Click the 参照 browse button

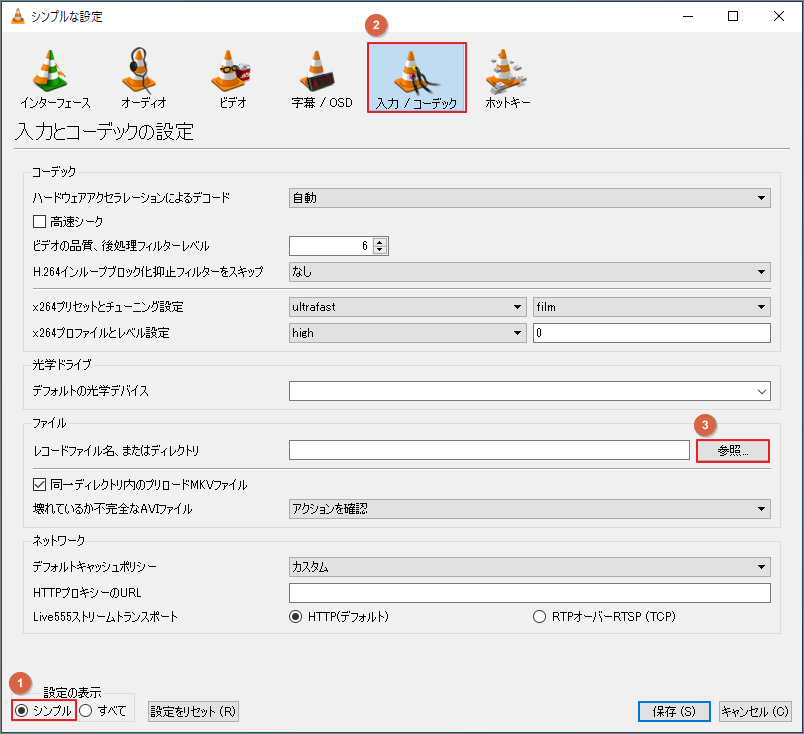point(733,450)
